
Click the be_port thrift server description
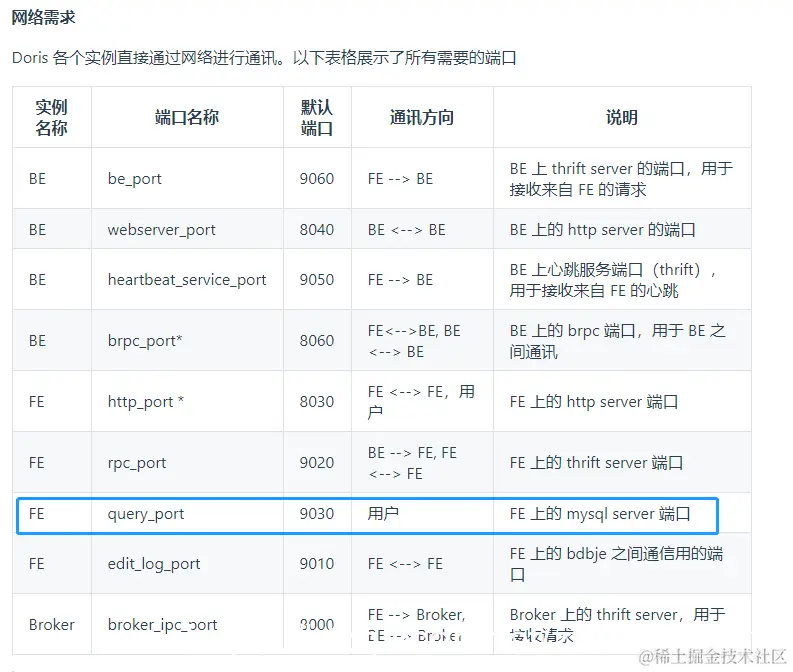click(x=621, y=179)
